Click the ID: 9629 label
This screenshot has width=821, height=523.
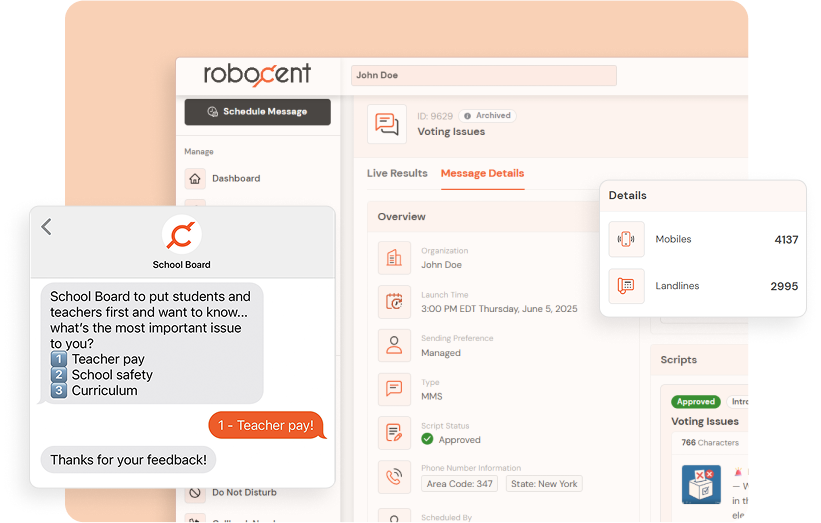435,116
